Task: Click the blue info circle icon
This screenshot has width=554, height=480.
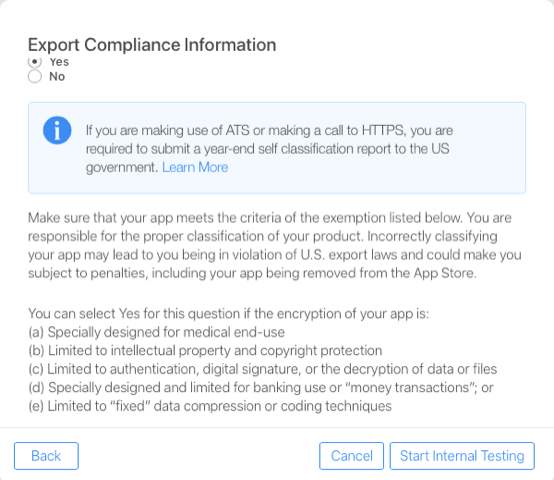Action: pos(57,130)
